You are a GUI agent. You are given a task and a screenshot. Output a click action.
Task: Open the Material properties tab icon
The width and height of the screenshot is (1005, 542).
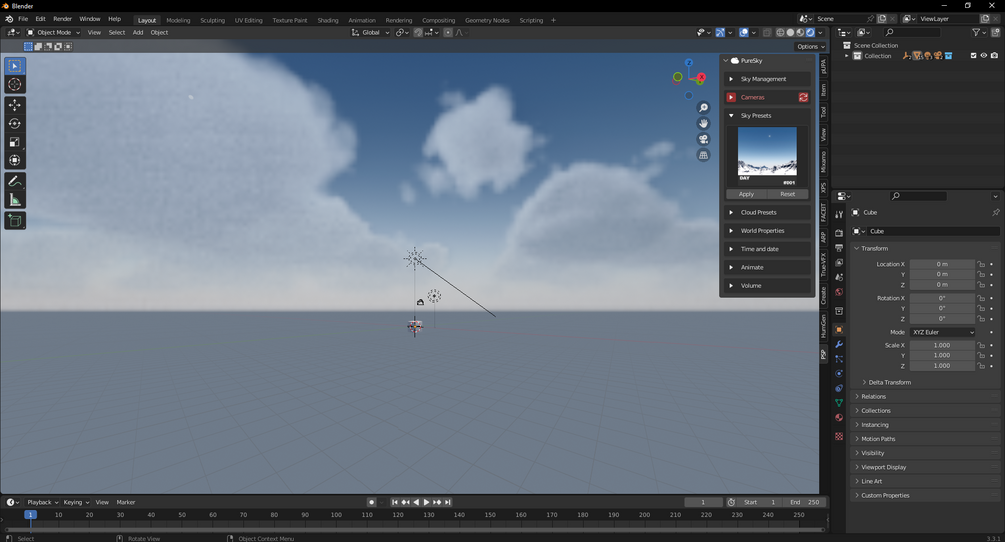838,418
